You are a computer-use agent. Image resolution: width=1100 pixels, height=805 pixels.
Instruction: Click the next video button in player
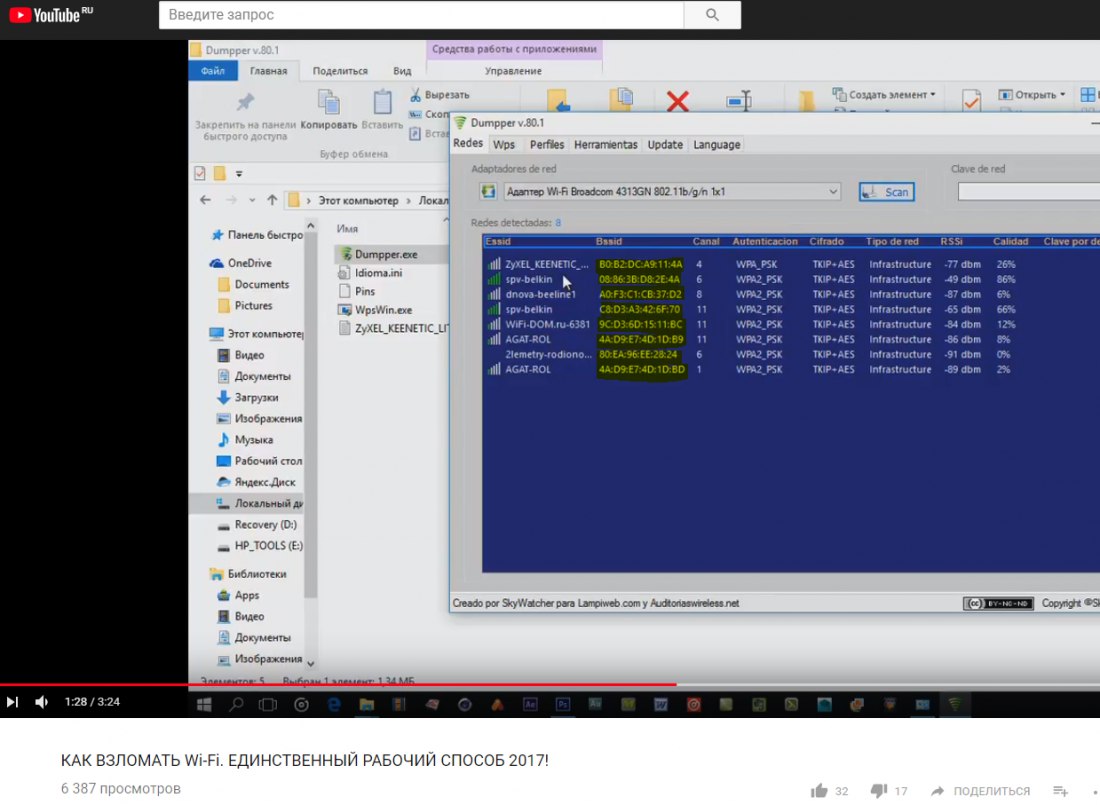(x=12, y=702)
